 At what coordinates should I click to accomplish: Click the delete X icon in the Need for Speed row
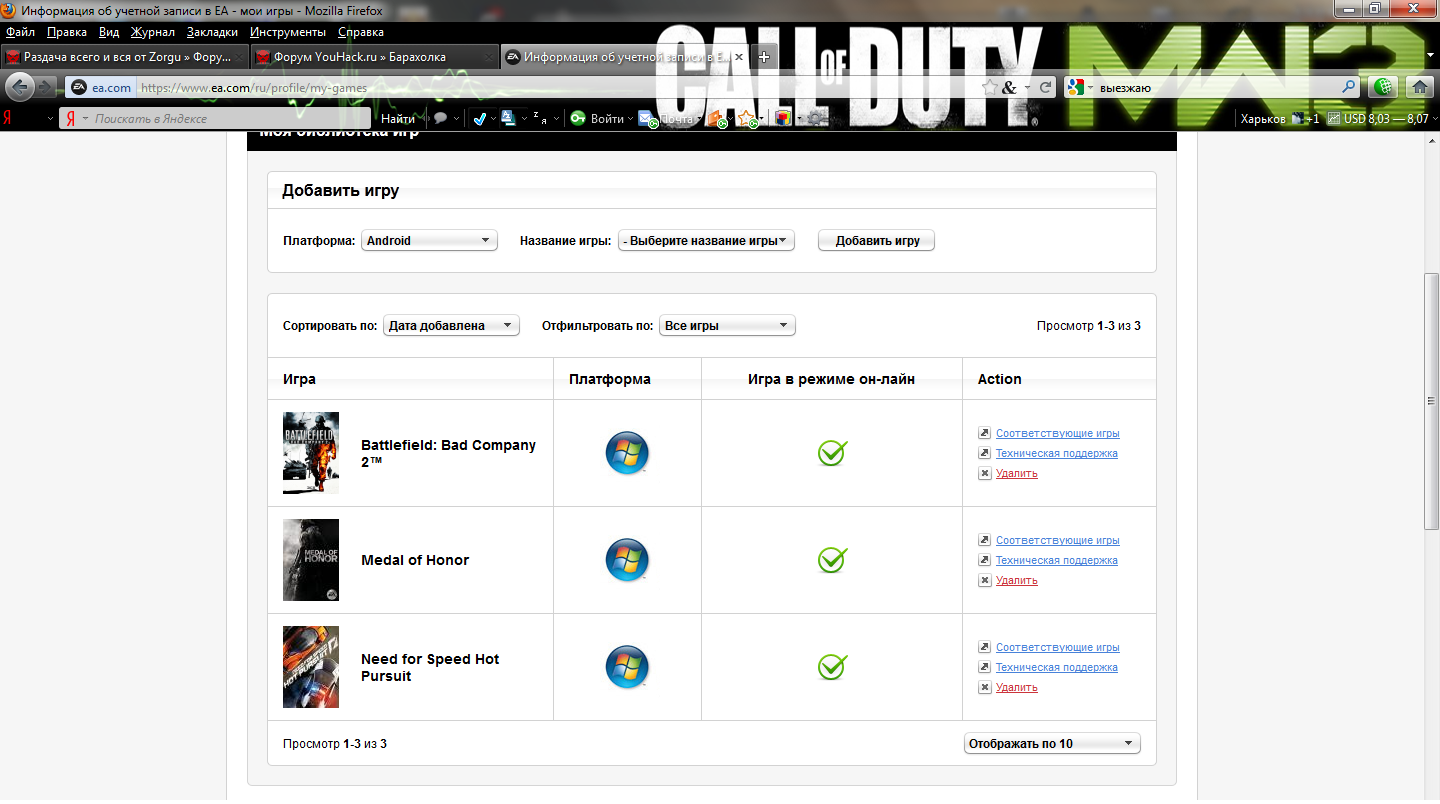[984, 687]
